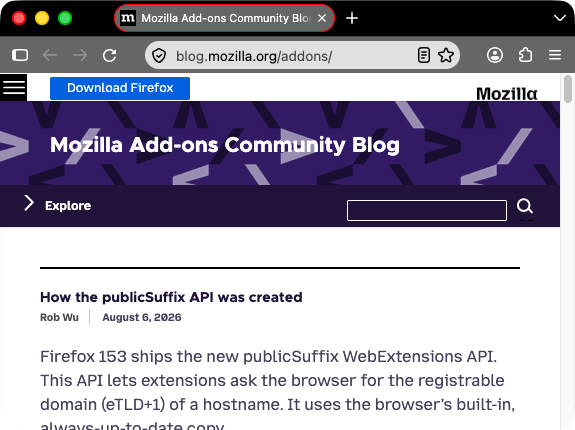This screenshot has height=430, width=575.
Task: Open the Firefox account icon
Action: (x=495, y=55)
